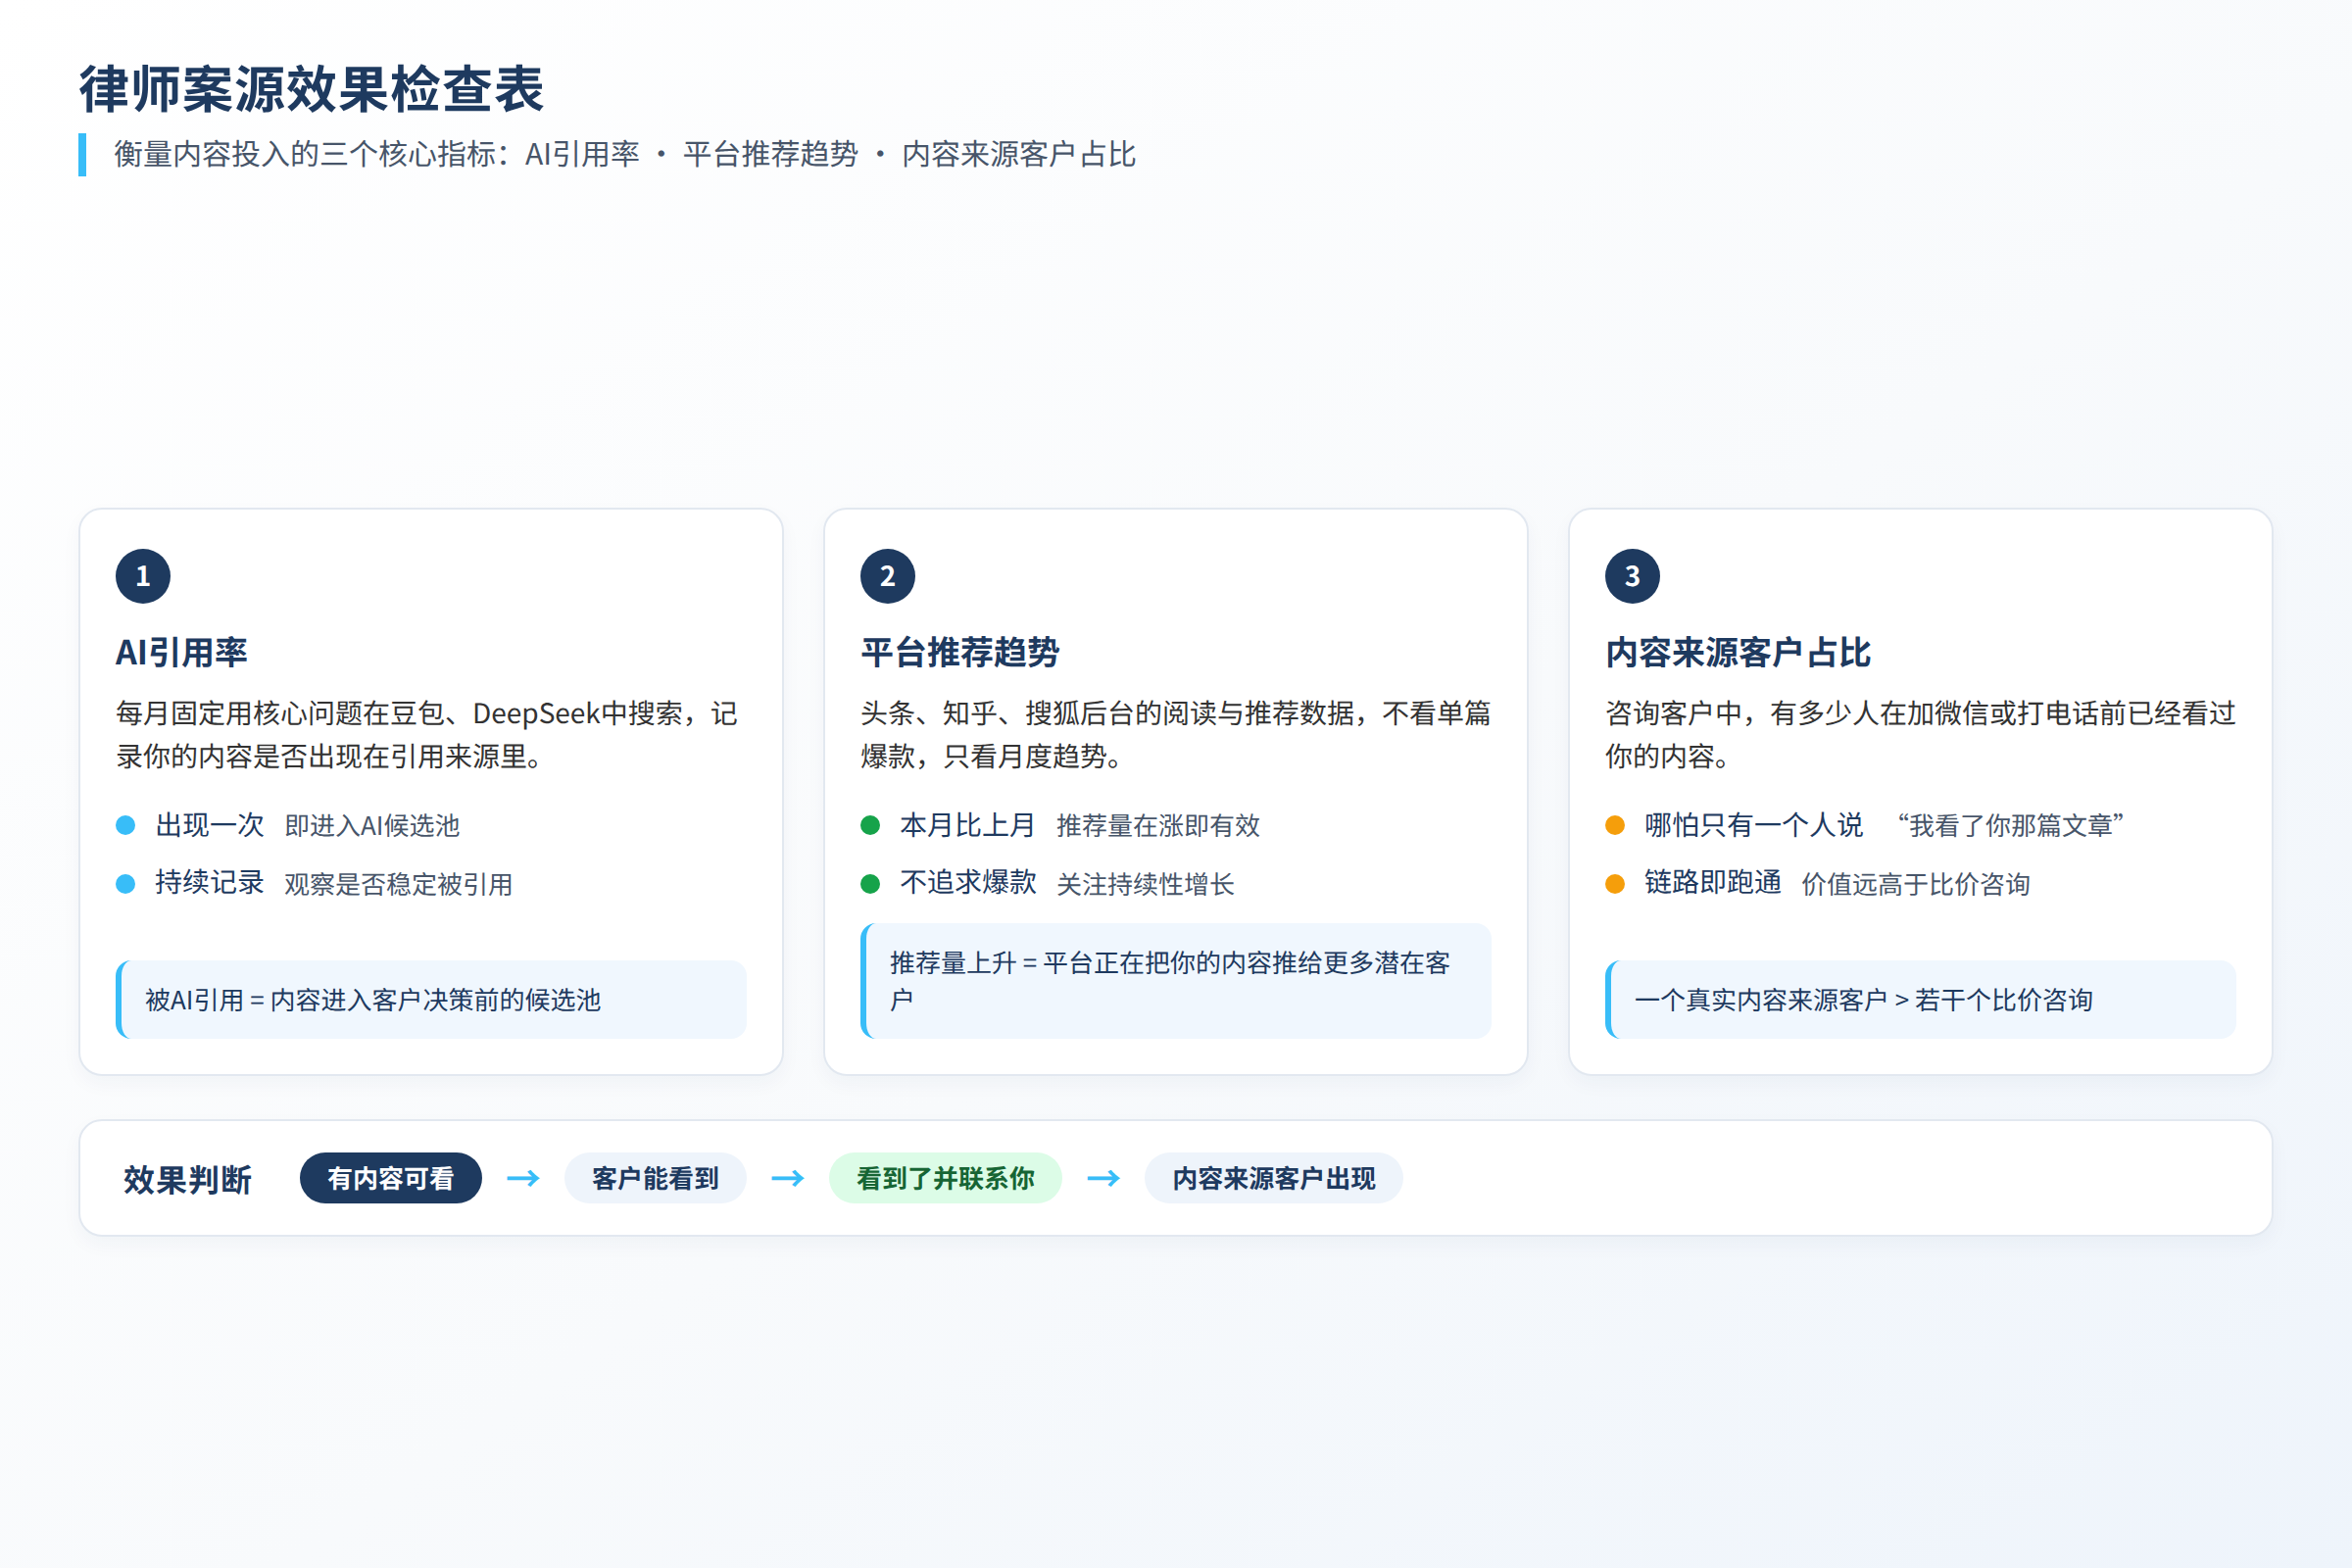
Task: Click the number 3 circle badge
Action: [x=1633, y=576]
